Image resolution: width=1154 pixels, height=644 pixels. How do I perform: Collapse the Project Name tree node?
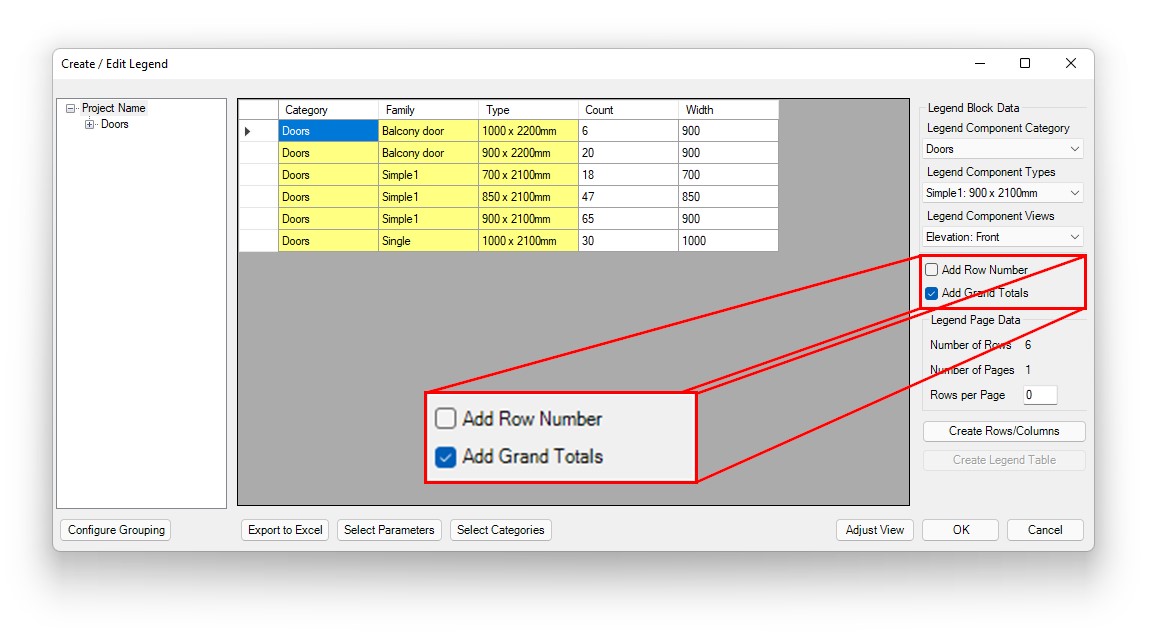coord(70,108)
